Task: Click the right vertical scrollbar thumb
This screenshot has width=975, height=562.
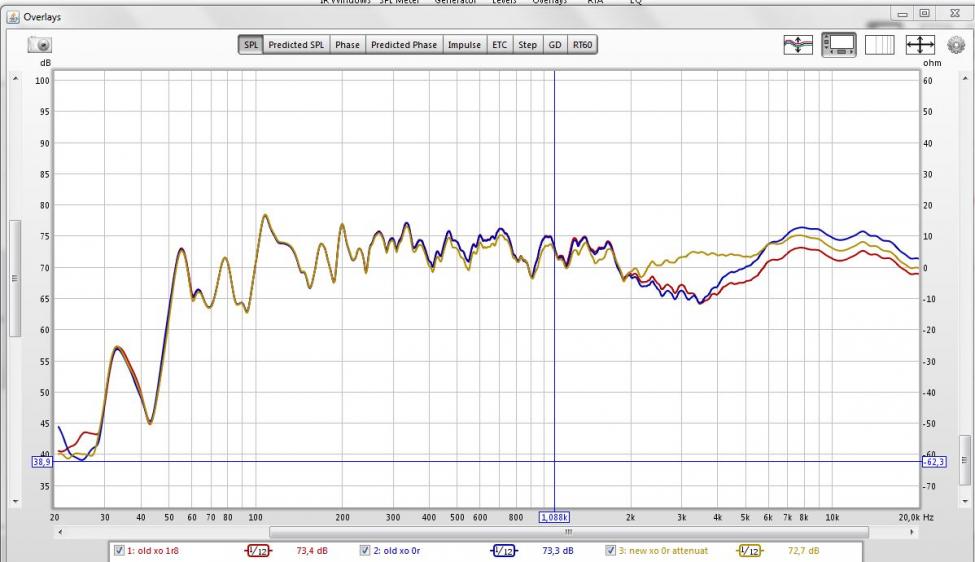Action: [964, 460]
